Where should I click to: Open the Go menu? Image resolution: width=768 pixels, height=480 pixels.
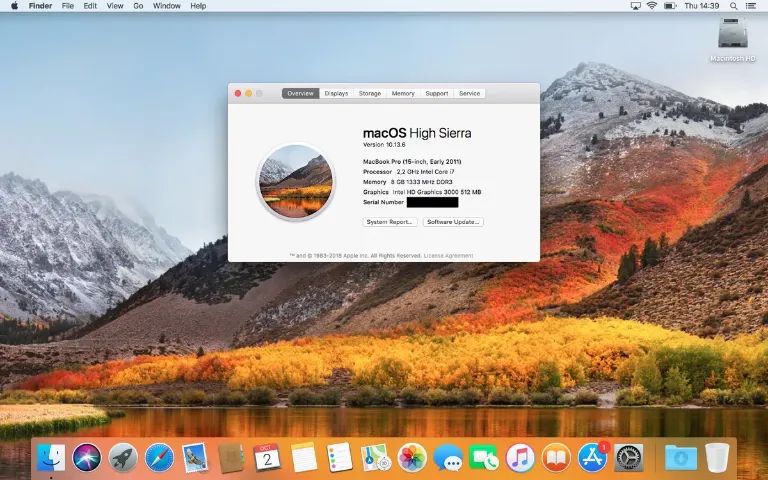138,6
